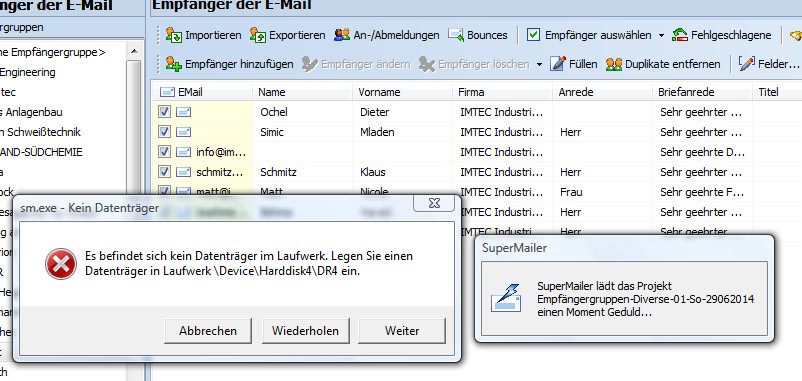
Task: Click Vorname cell 'Klaus'
Action: [x=372, y=172]
